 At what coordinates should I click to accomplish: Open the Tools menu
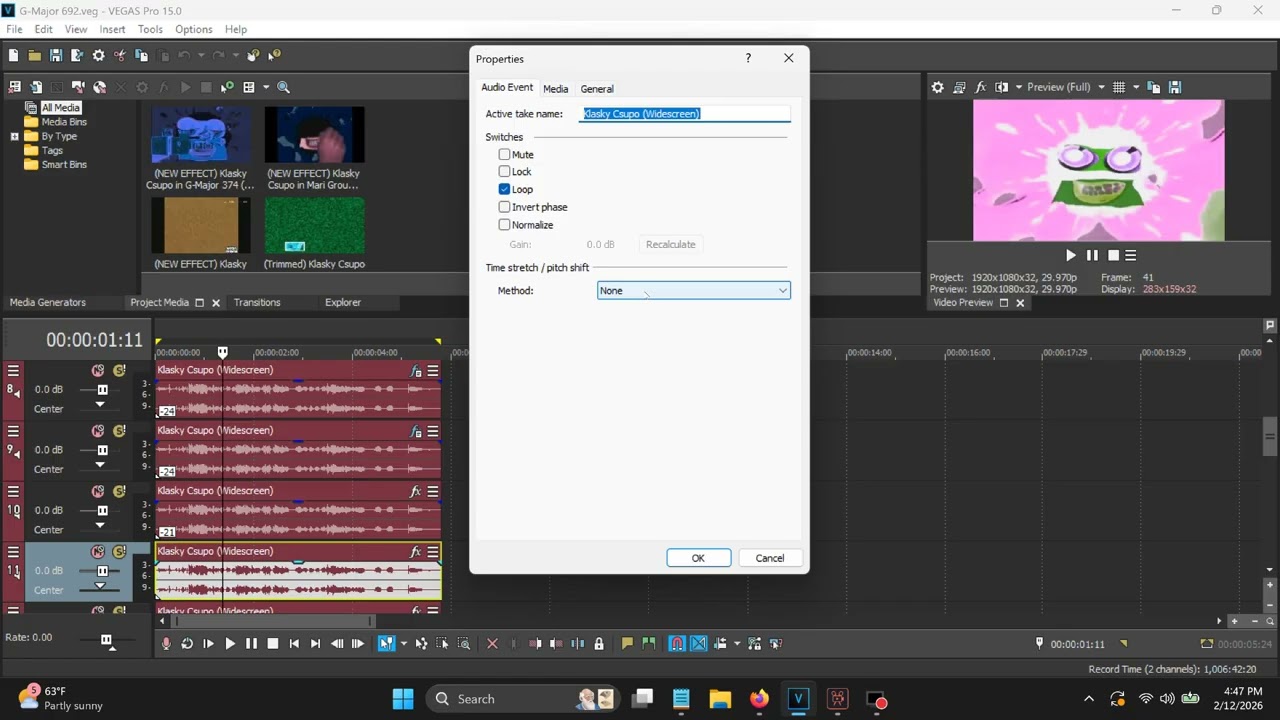(x=150, y=29)
